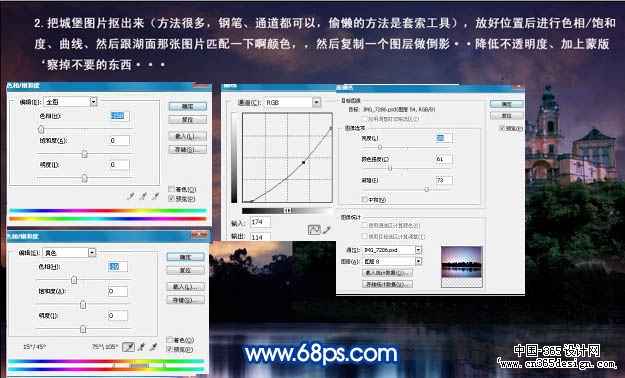Toggle 预览 checkbox in lower Hue/Saturation dialog

coord(169,349)
